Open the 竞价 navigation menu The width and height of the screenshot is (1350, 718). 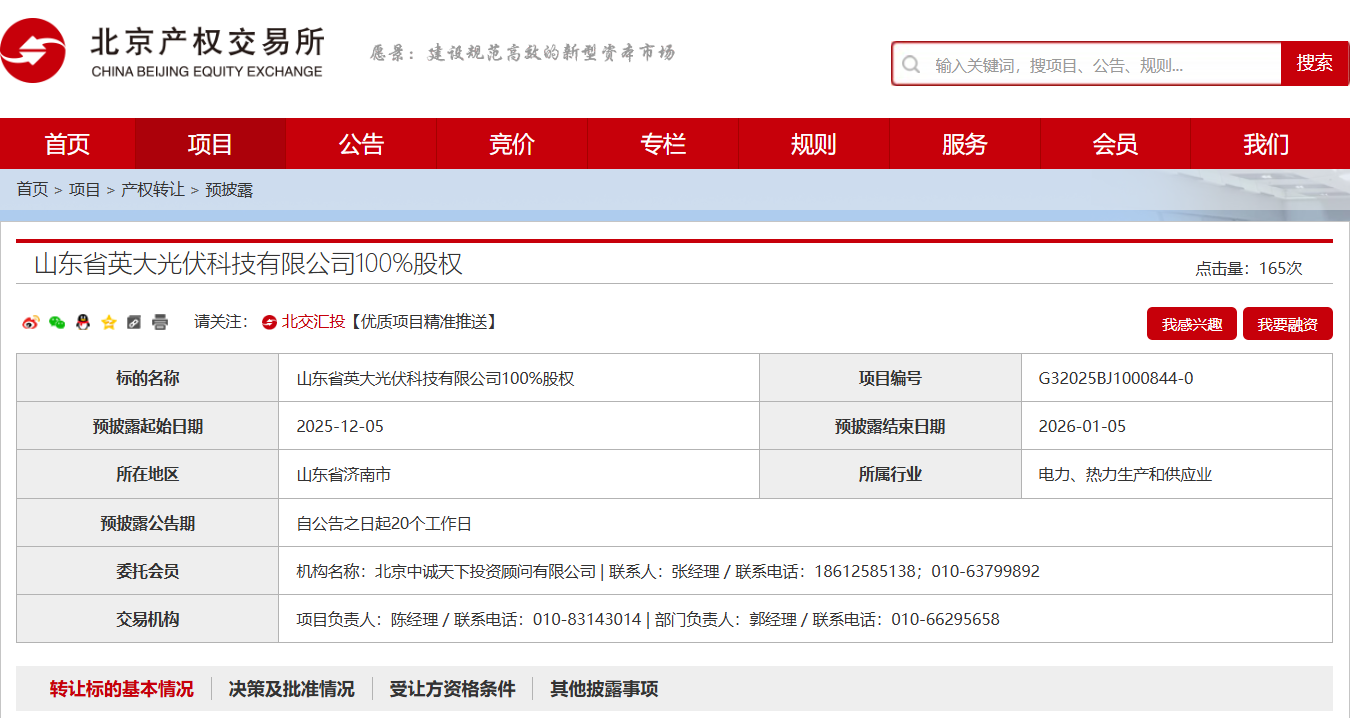click(512, 144)
